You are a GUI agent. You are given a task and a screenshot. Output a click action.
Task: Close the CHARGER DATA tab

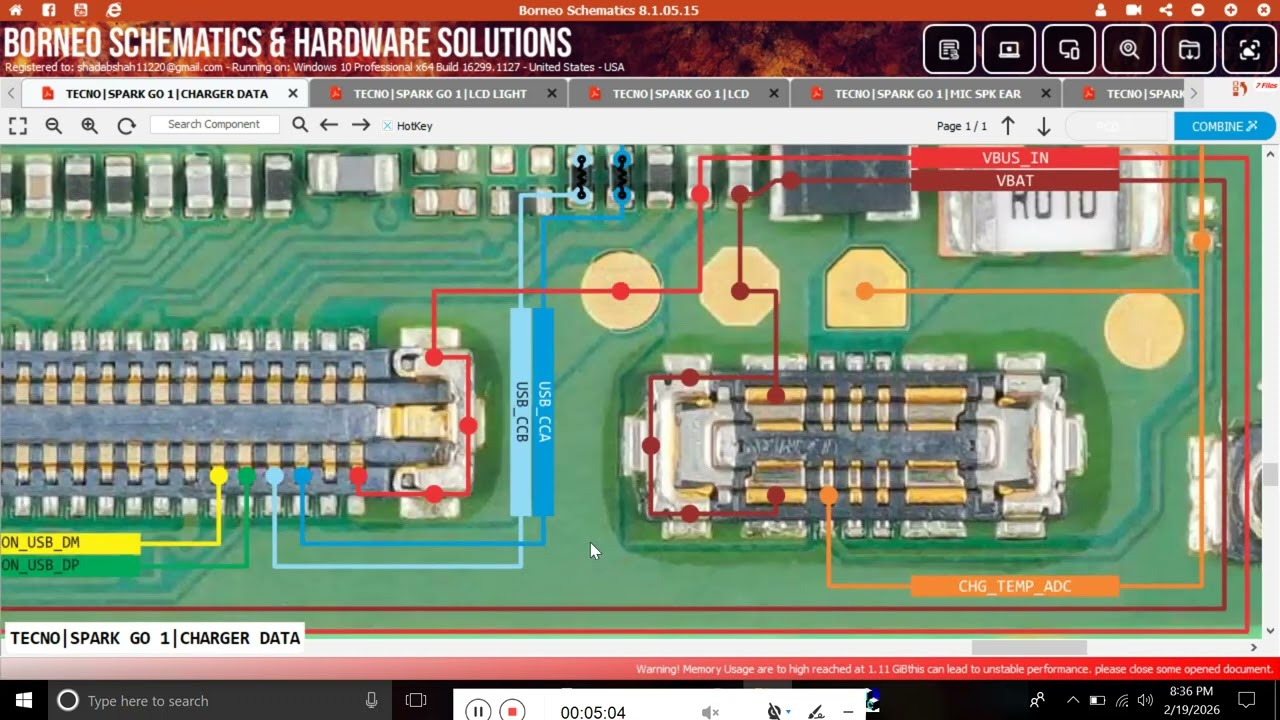point(293,94)
